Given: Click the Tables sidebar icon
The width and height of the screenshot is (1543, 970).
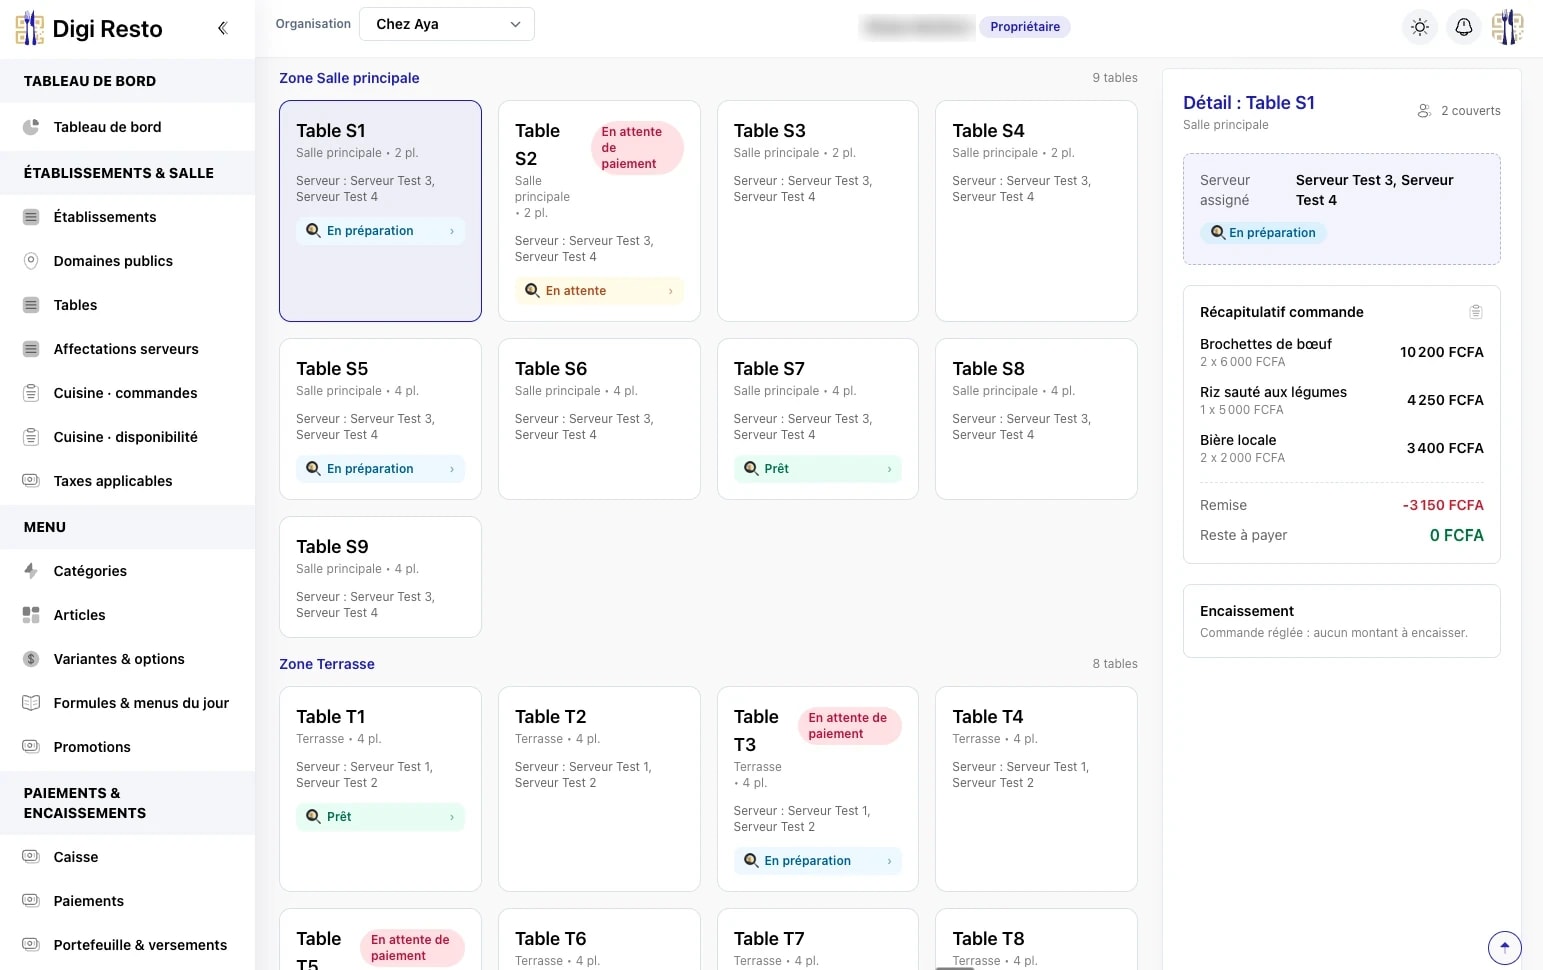Looking at the screenshot, I should click(x=31, y=305).
